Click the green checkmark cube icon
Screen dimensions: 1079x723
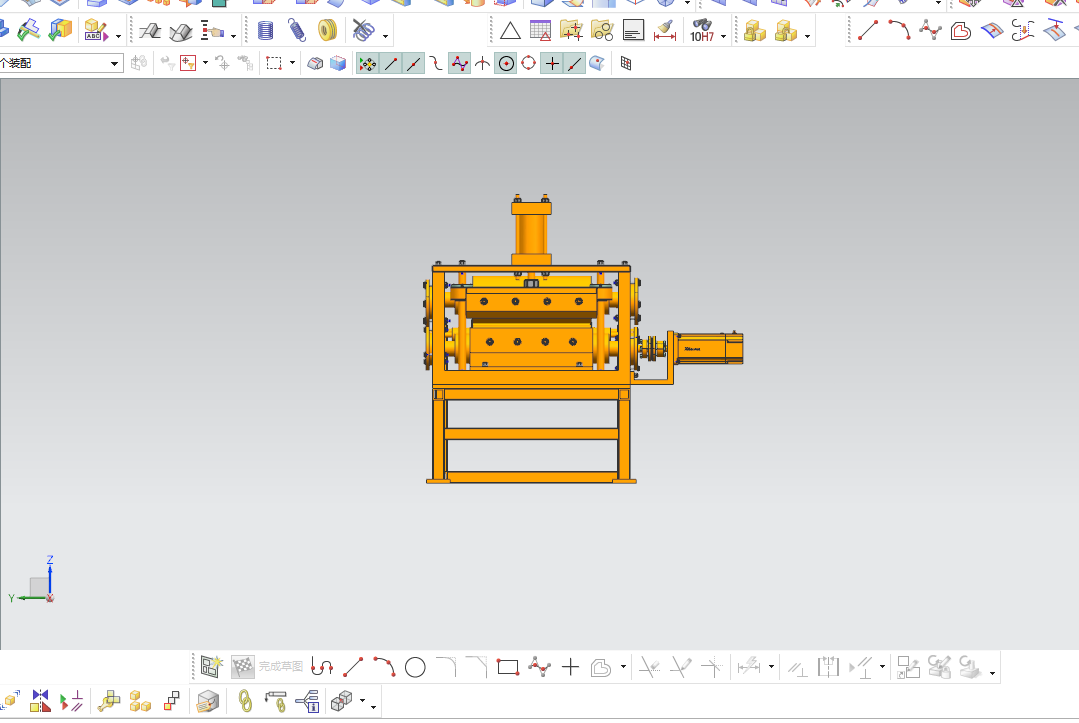[61, 30]
